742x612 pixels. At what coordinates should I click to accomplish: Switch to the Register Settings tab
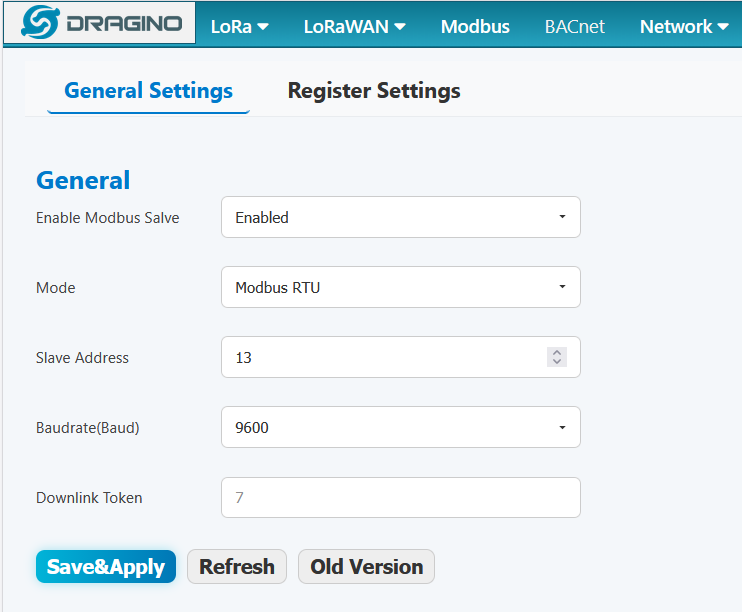pos(374,91)
